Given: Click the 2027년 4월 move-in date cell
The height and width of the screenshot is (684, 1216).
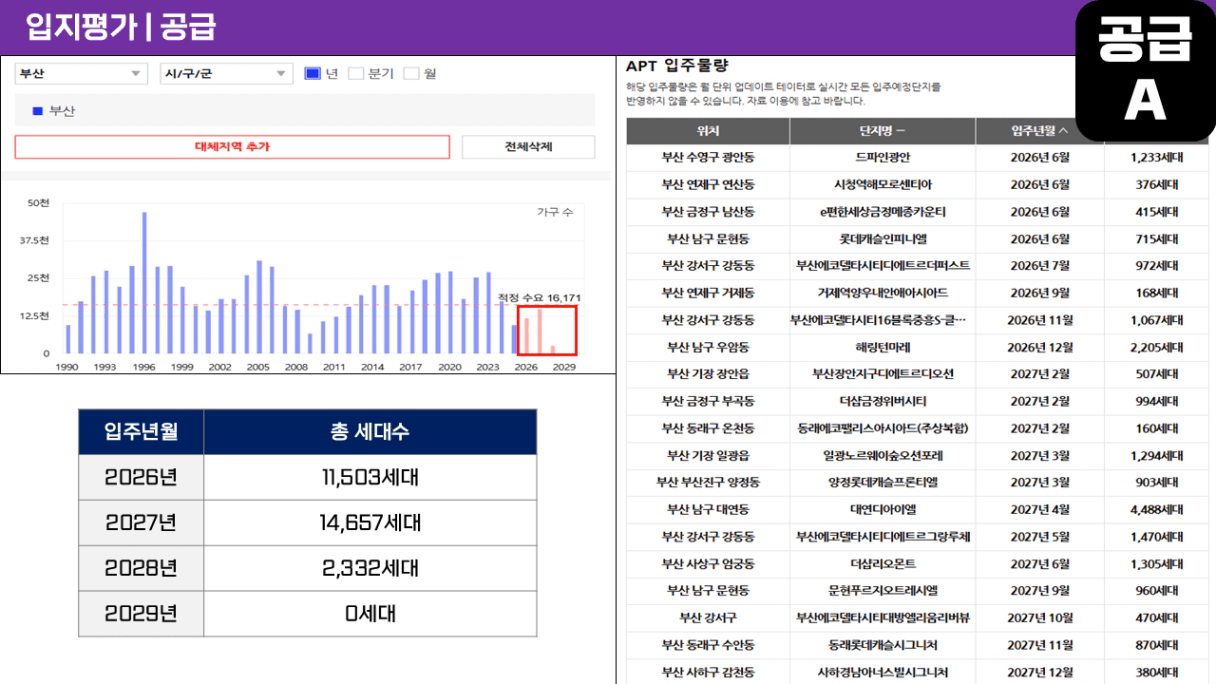Looking at the screenshot, I should pos(1040,509).
